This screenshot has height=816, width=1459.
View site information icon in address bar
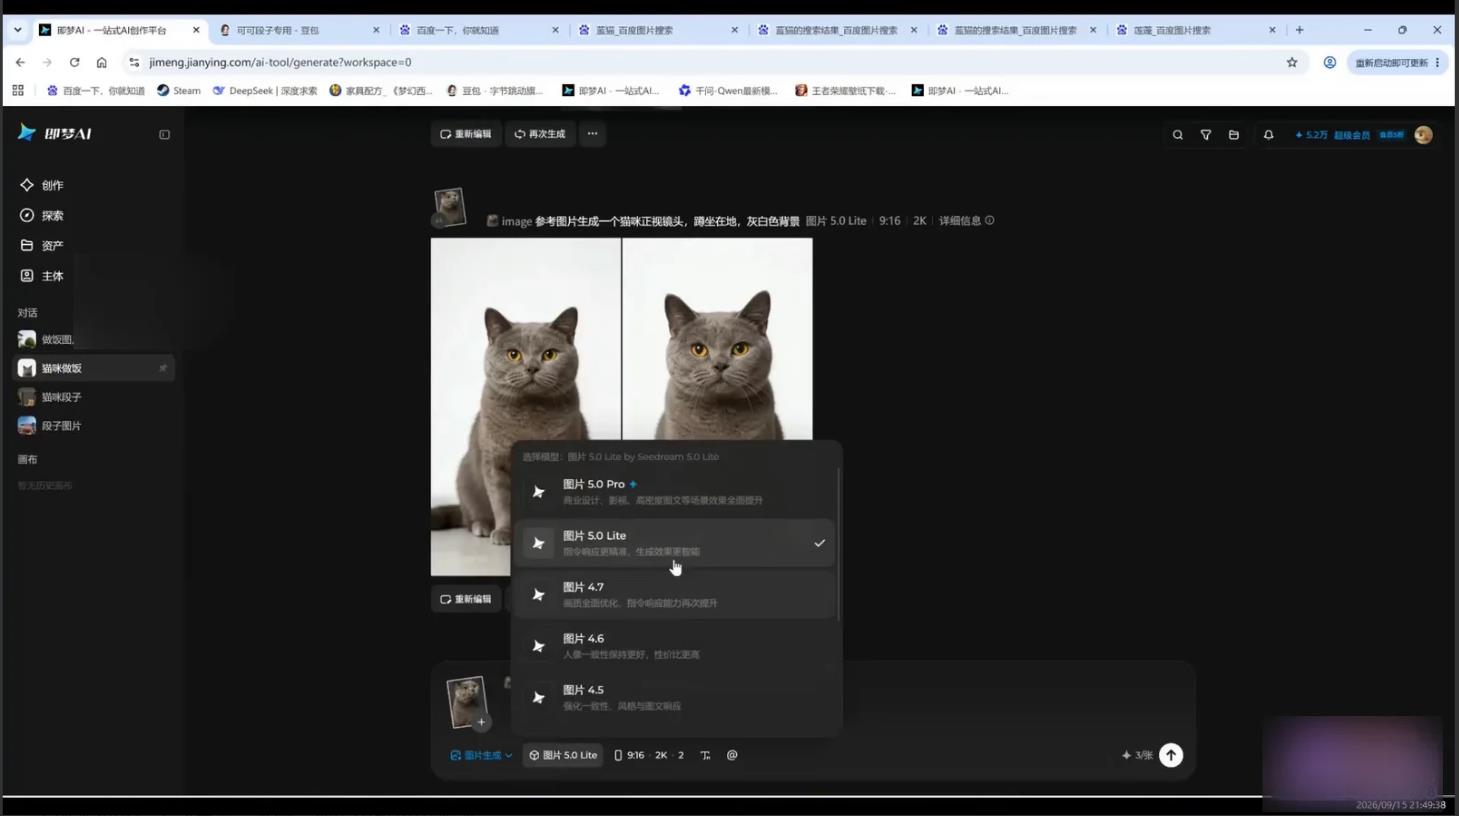pyautogui.click(x=134, y=62)
